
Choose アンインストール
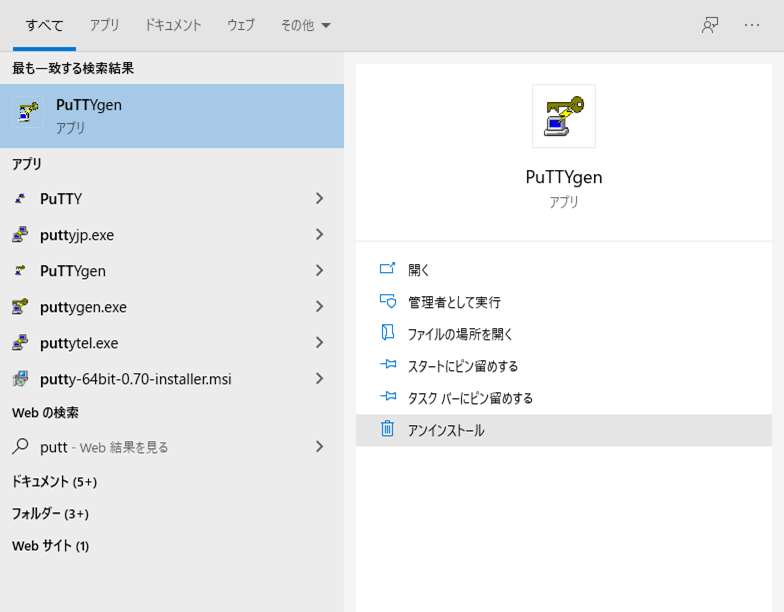click(x=564, y=430)
